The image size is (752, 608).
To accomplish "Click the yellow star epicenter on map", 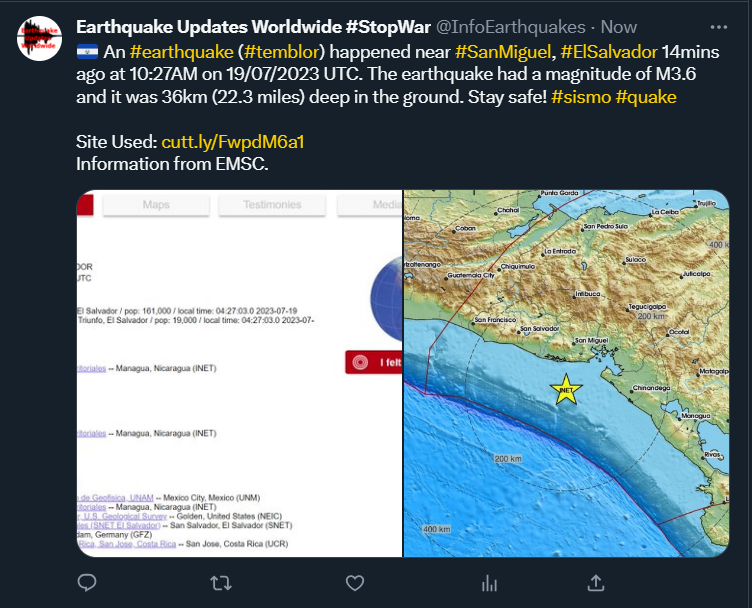I will [567, 391].
